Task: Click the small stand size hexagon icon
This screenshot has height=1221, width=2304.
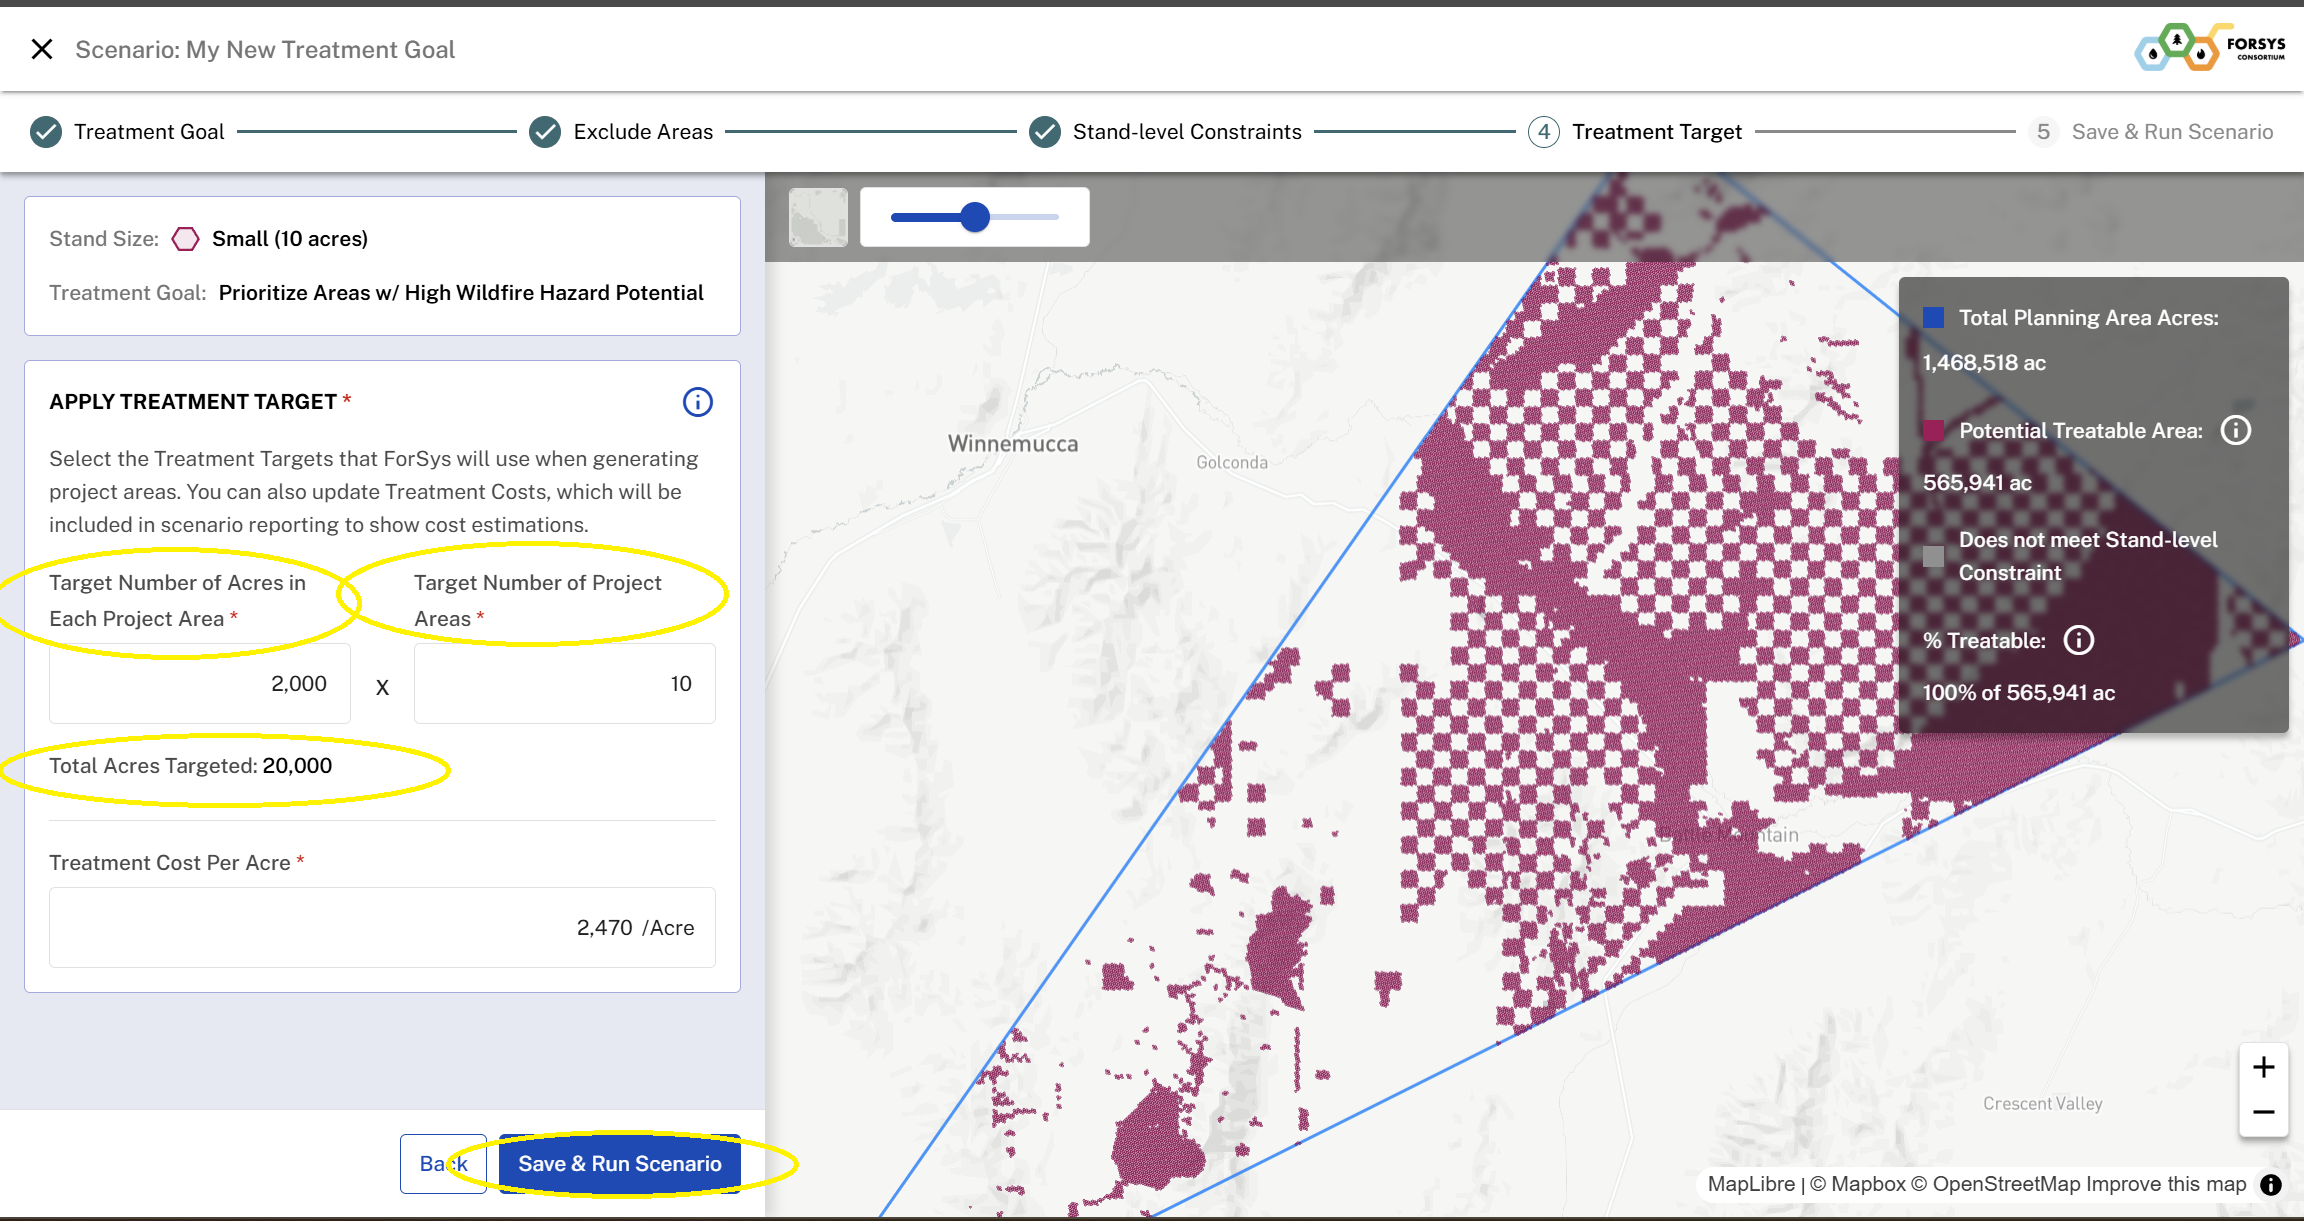Action: coord(185,239)
